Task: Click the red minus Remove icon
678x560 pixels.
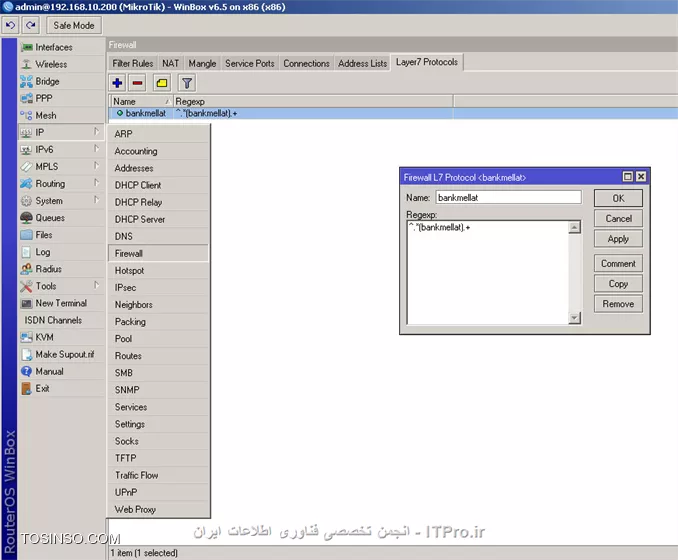Action: 138,83
